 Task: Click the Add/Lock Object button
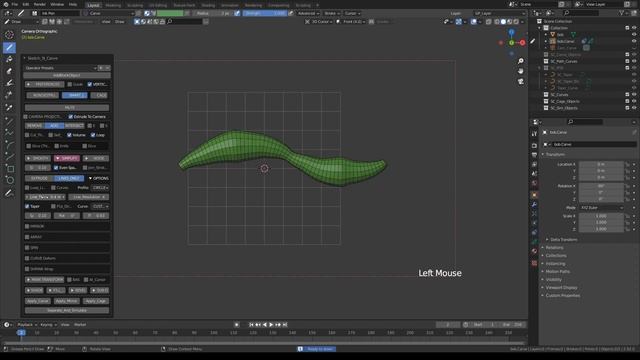pyautogui.click(x=67, y=76)
